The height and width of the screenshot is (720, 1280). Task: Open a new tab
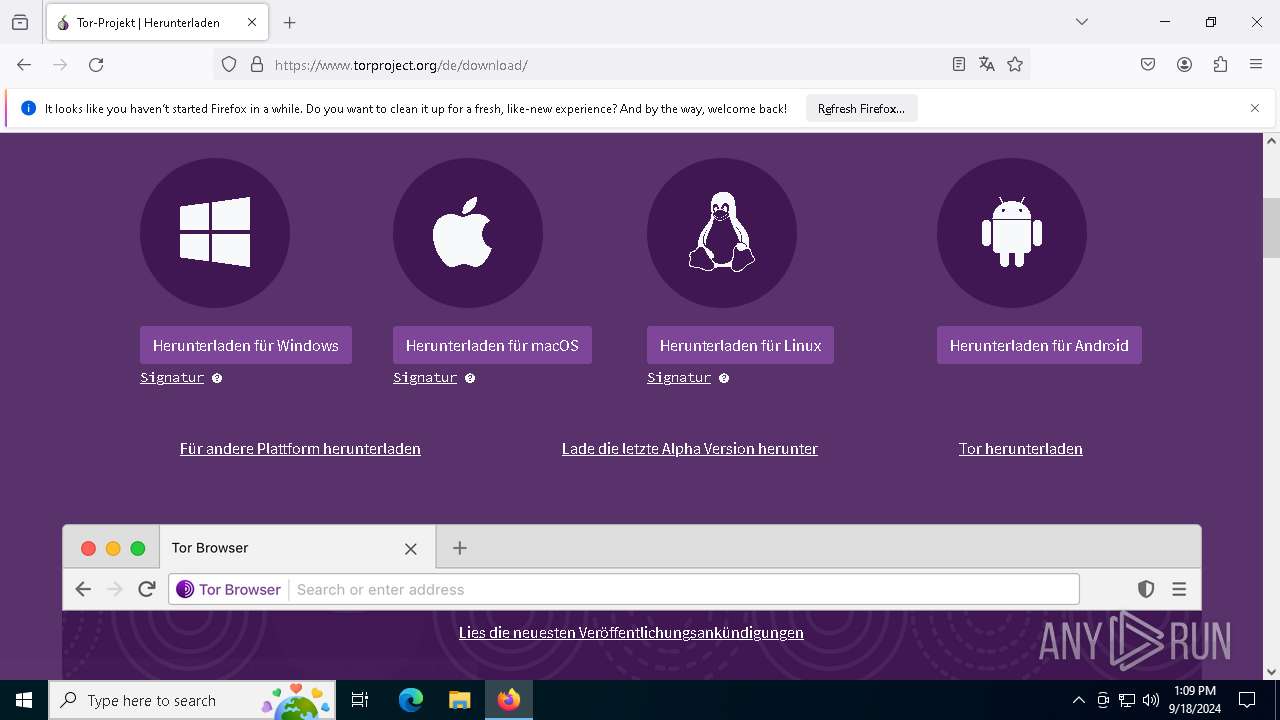tap(290, 22)
